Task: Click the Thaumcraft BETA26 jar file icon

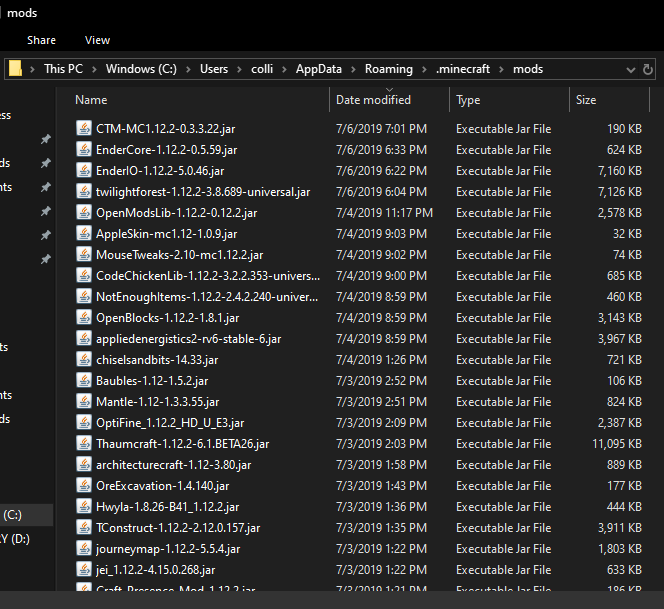Action: click(x=84, y=443)
